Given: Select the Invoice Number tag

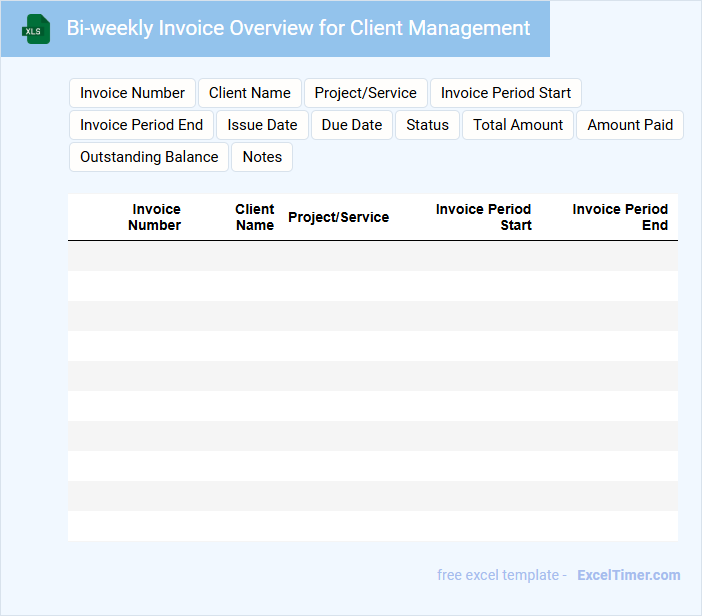Looking at the screenshot, I should [132, 93].
